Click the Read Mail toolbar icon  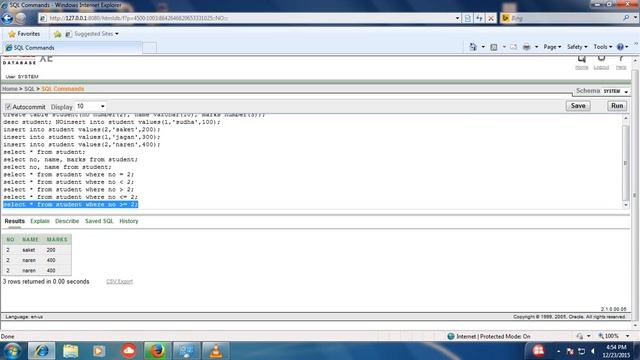coord(513,47)
